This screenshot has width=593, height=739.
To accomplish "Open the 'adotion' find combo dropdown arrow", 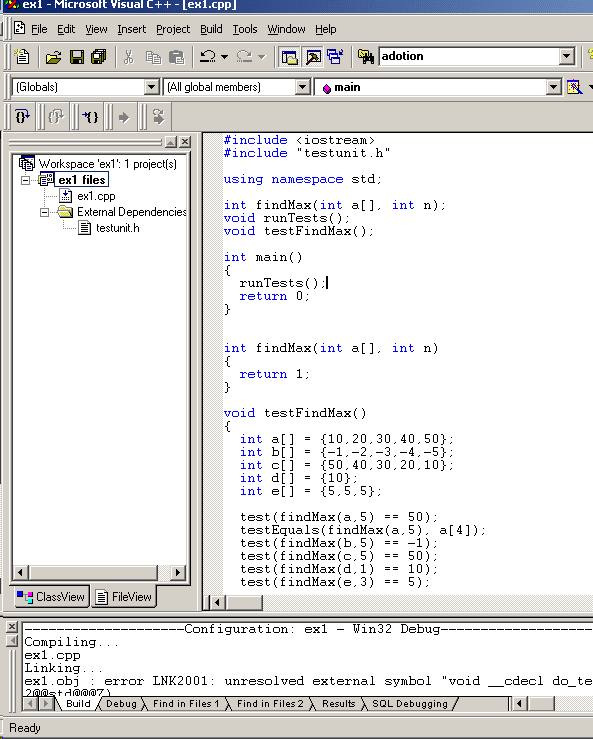I will [x=567, y=57].
